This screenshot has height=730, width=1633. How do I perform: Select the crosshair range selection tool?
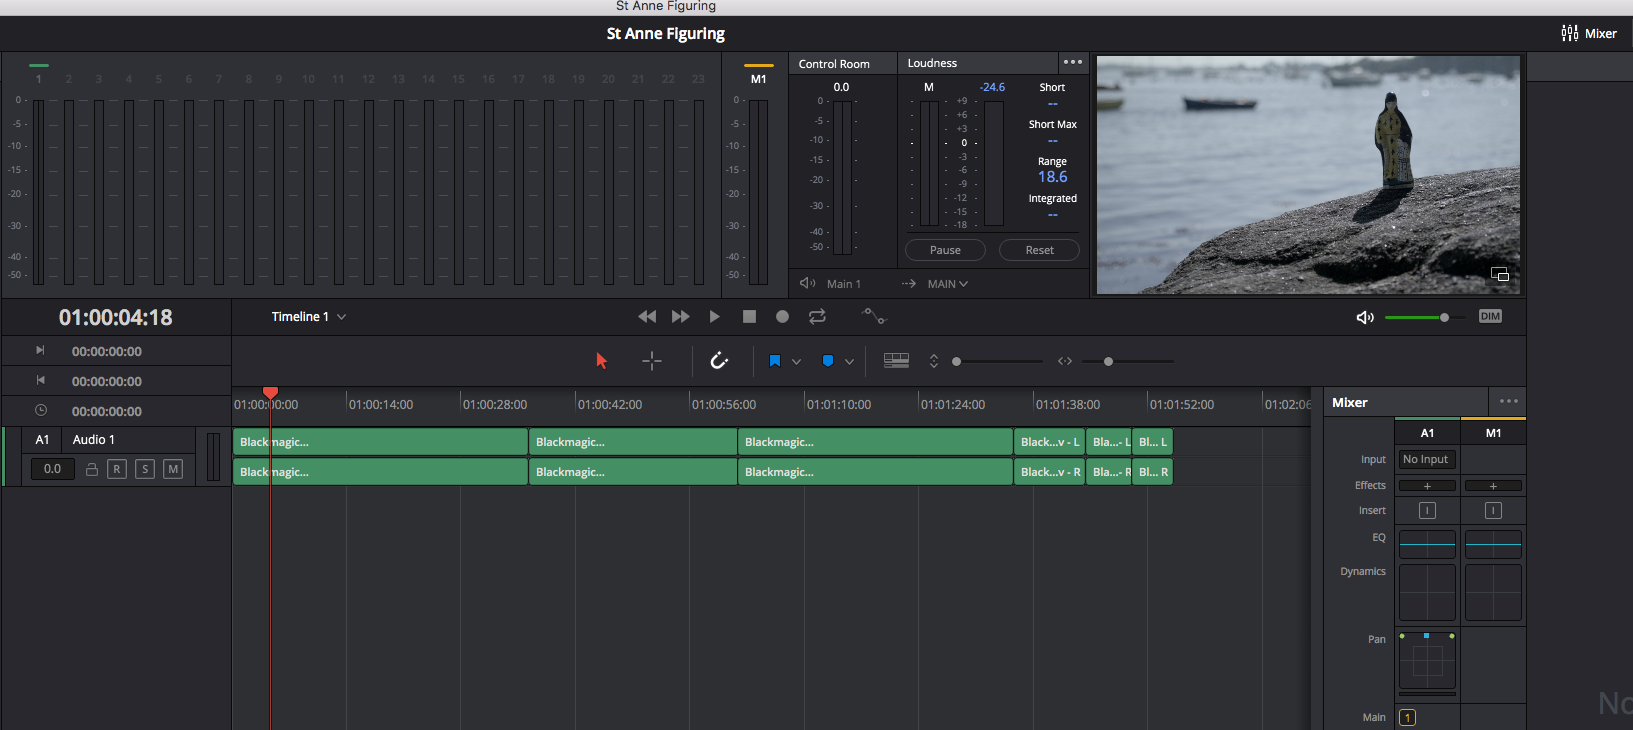652,361
